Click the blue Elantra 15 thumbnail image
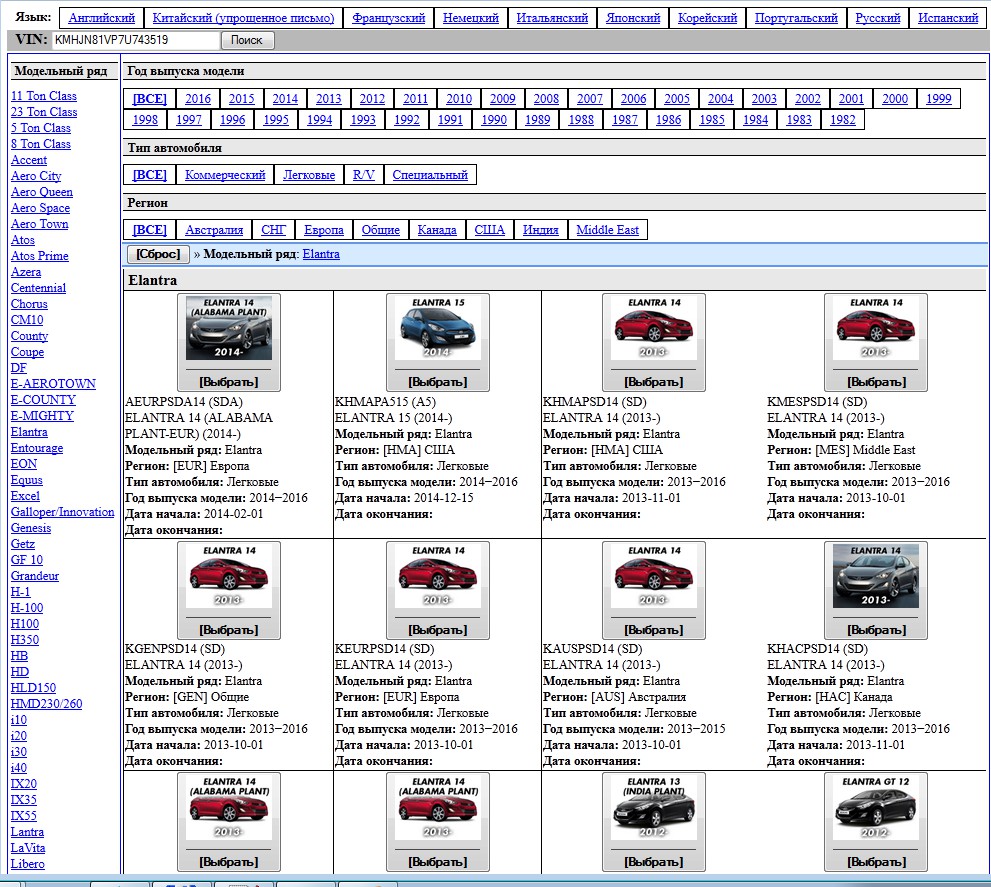Screen dimensions: 991x887 tap(437, 328)
